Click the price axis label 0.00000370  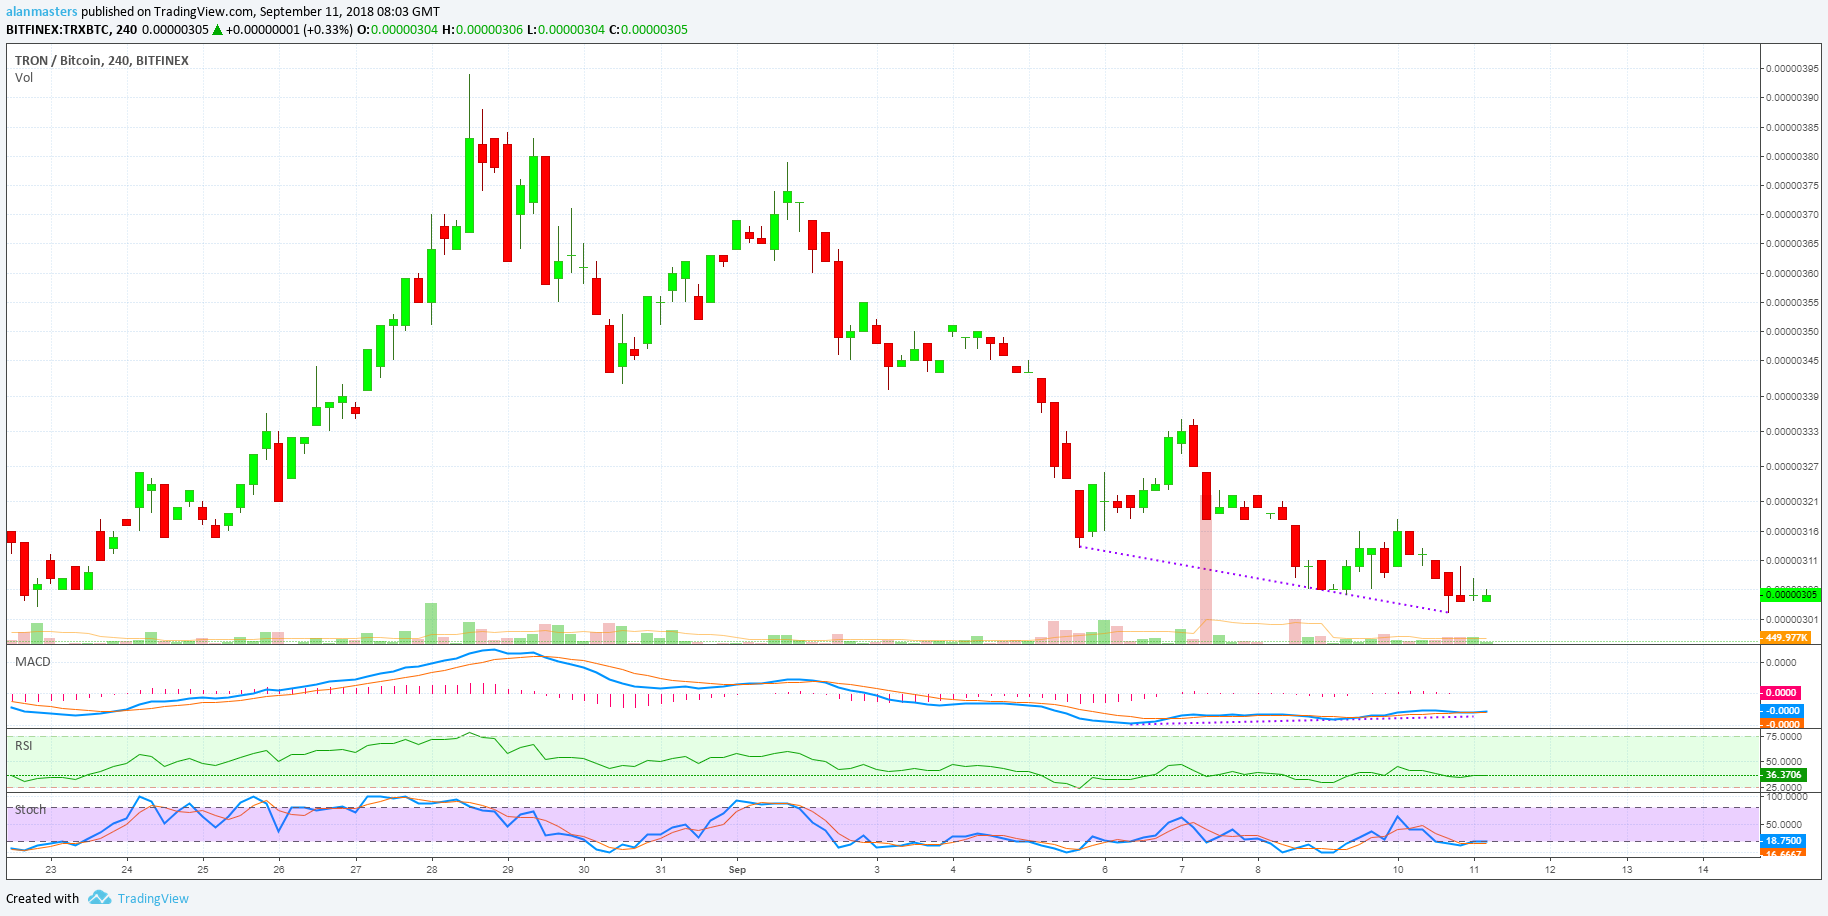(1792, 215)
